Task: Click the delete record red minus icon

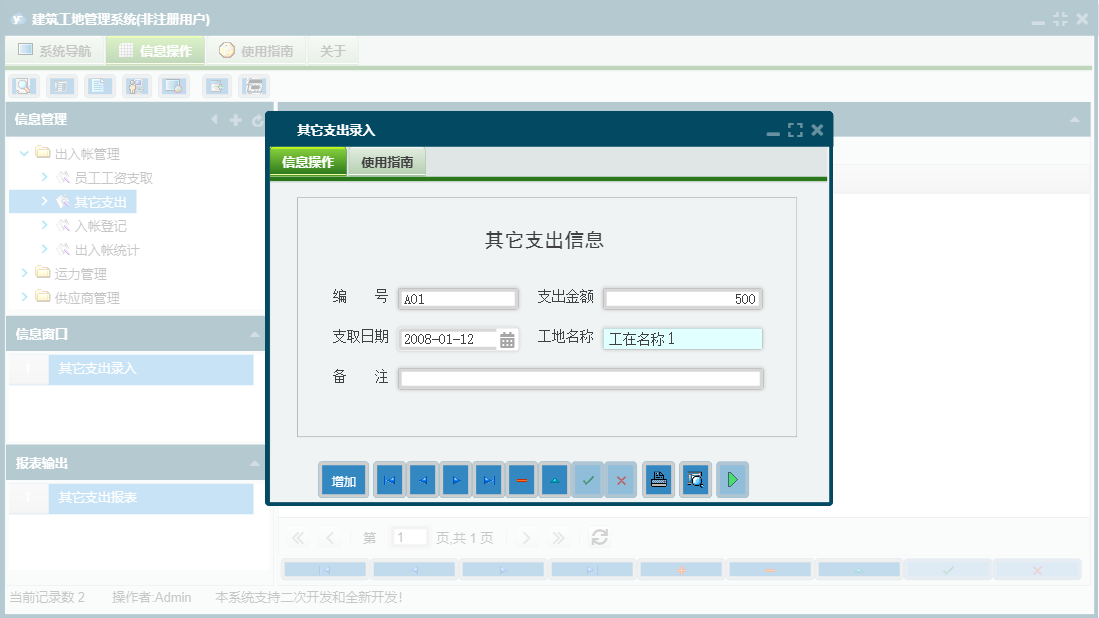Action: click(x=521, y=479)
